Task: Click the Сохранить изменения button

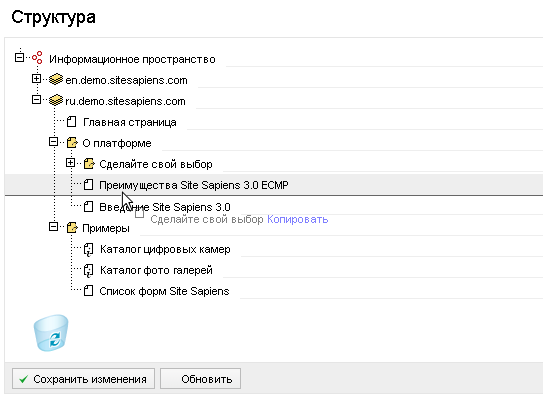Action: (x=83, y=379)
